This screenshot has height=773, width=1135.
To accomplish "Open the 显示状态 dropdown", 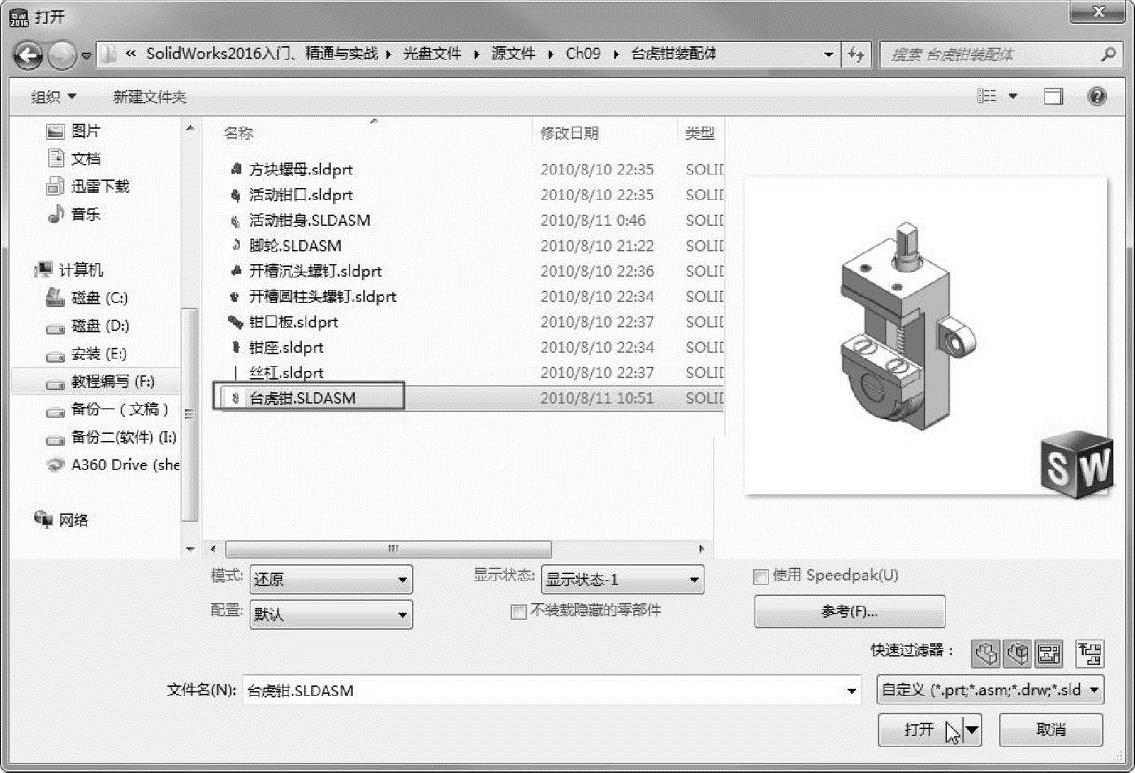I will [x=623, y=580].
